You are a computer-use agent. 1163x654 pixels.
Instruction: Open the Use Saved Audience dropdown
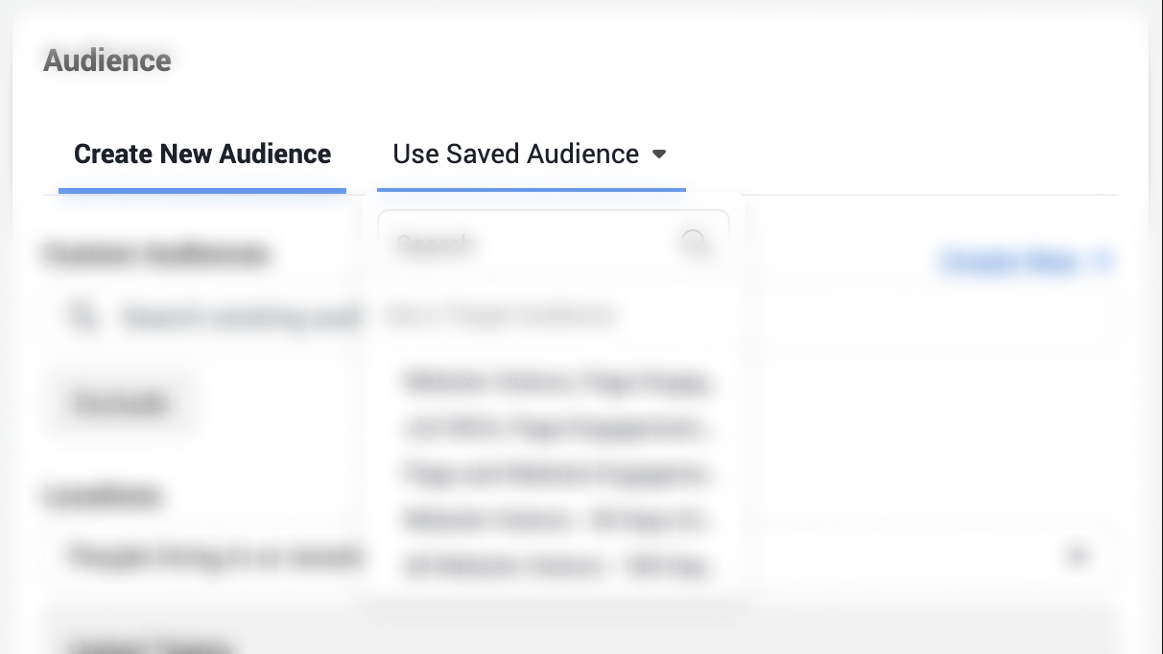point(514,154)
